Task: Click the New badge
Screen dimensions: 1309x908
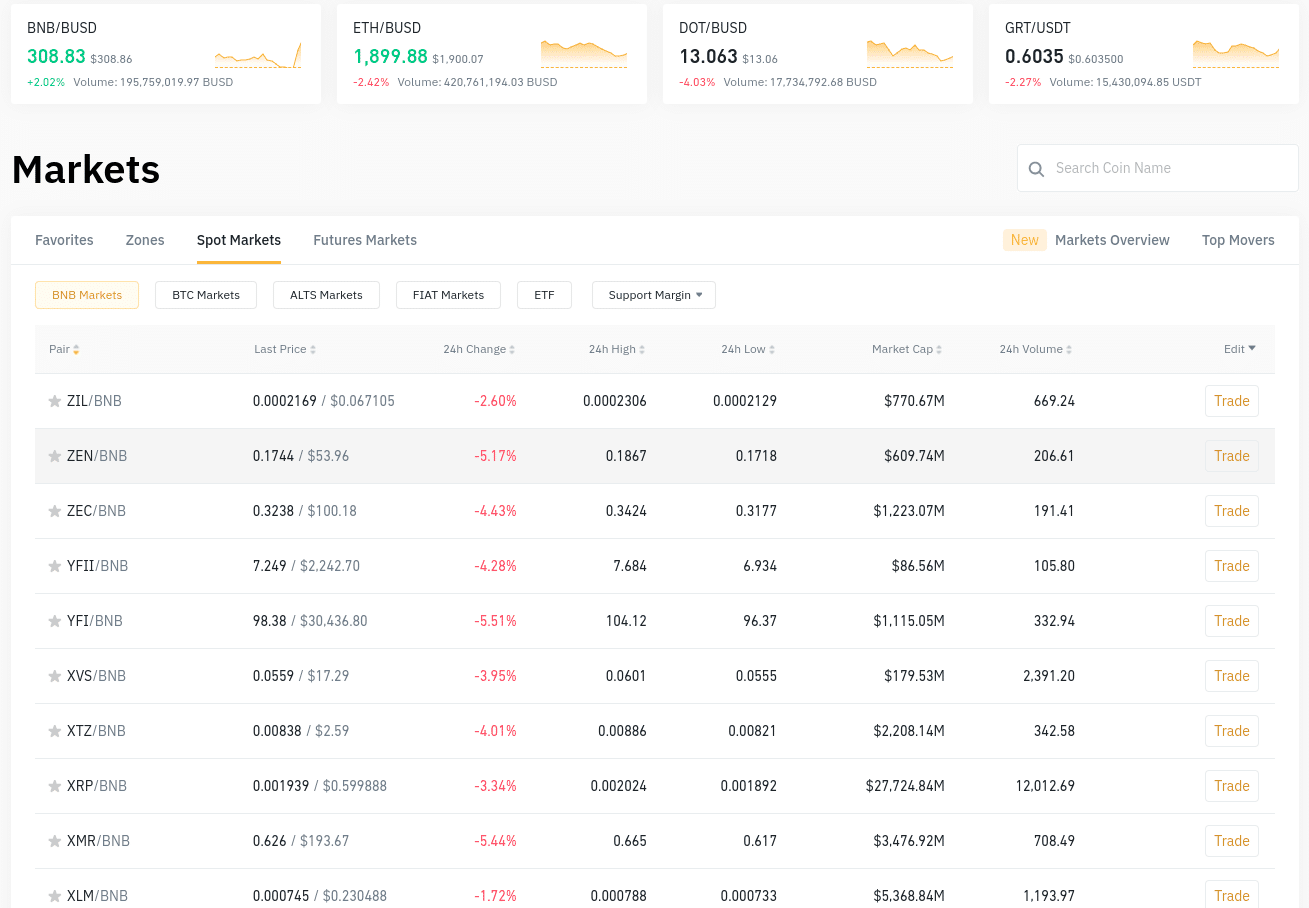Action: 1025,240
